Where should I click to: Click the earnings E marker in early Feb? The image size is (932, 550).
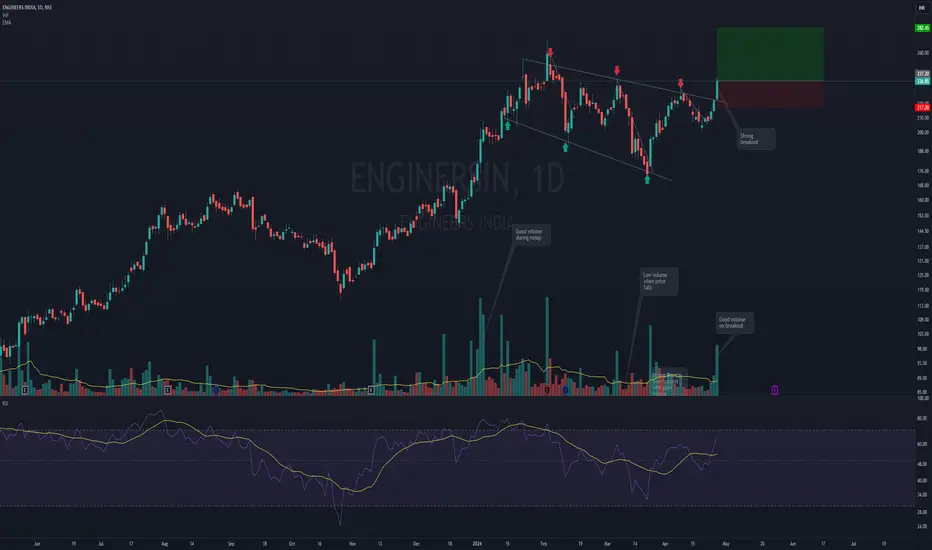point(547,390)
